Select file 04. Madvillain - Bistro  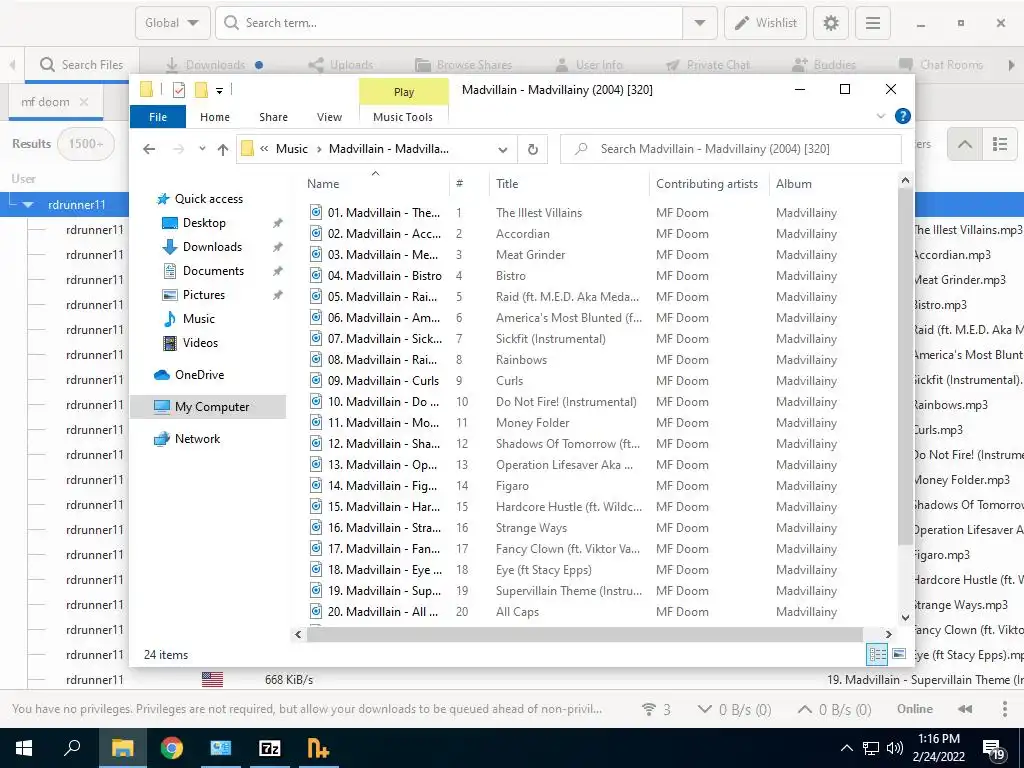click(x=385, y=276)
